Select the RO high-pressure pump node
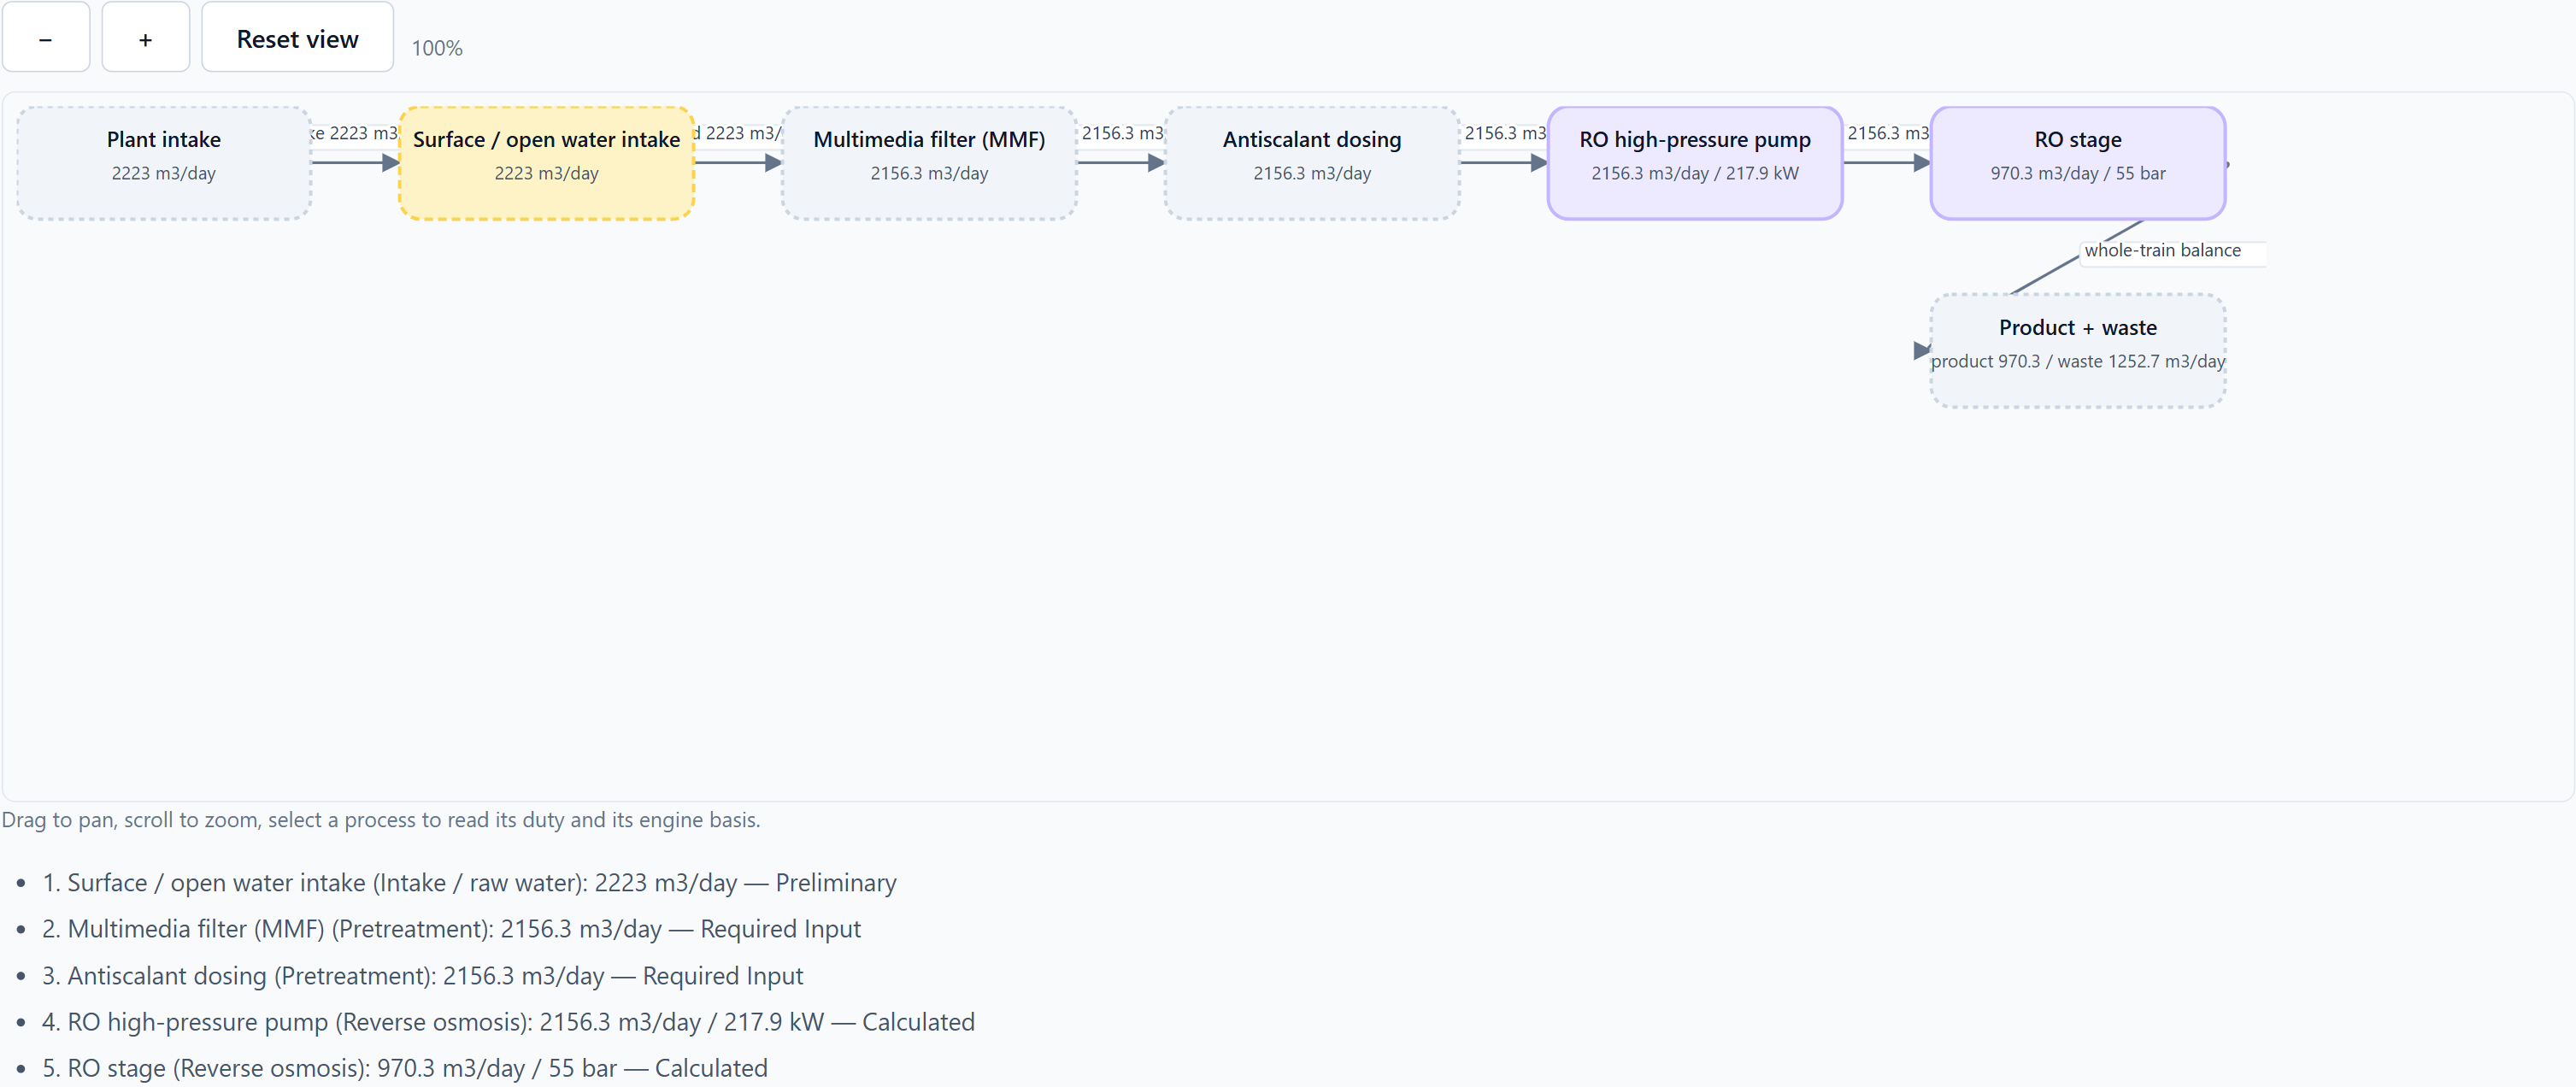The image size is (2576, 1087). [1695, 163]
